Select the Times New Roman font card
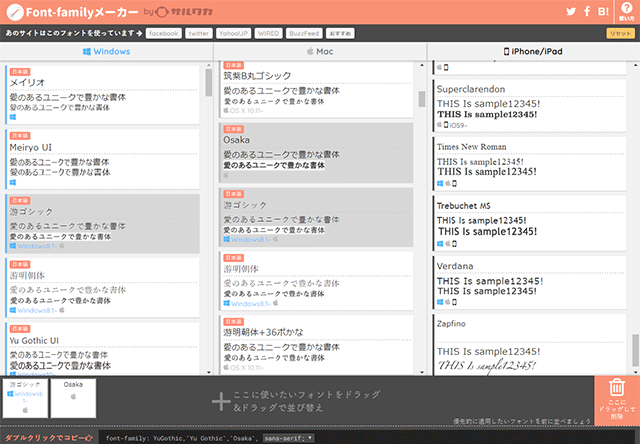The width and height of the screenshot is (640, 444). [x=529, y=164]
